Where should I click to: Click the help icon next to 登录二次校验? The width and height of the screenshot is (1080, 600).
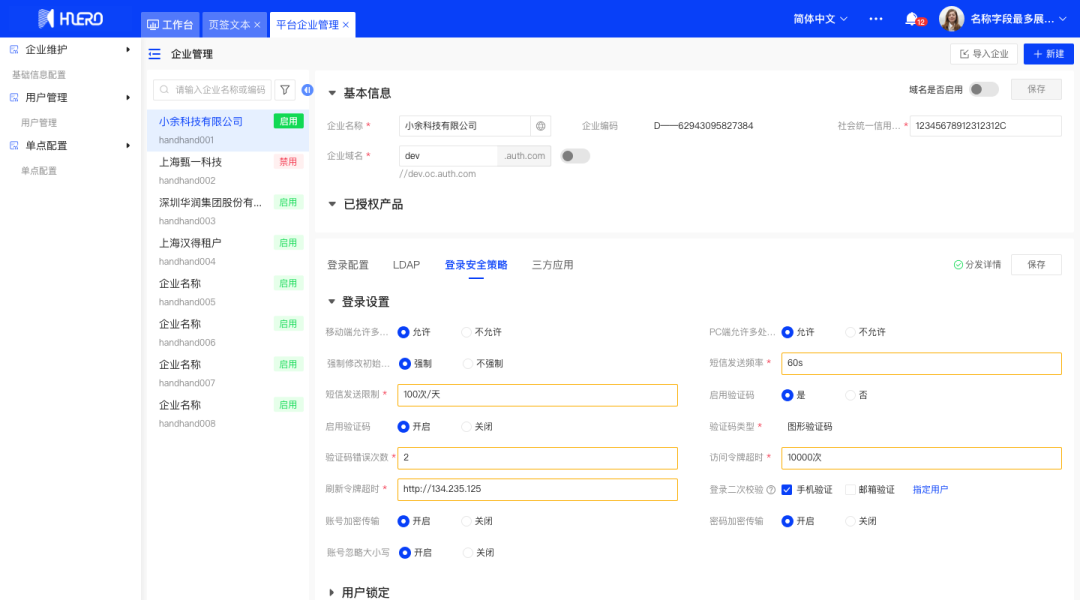(771, 490)
